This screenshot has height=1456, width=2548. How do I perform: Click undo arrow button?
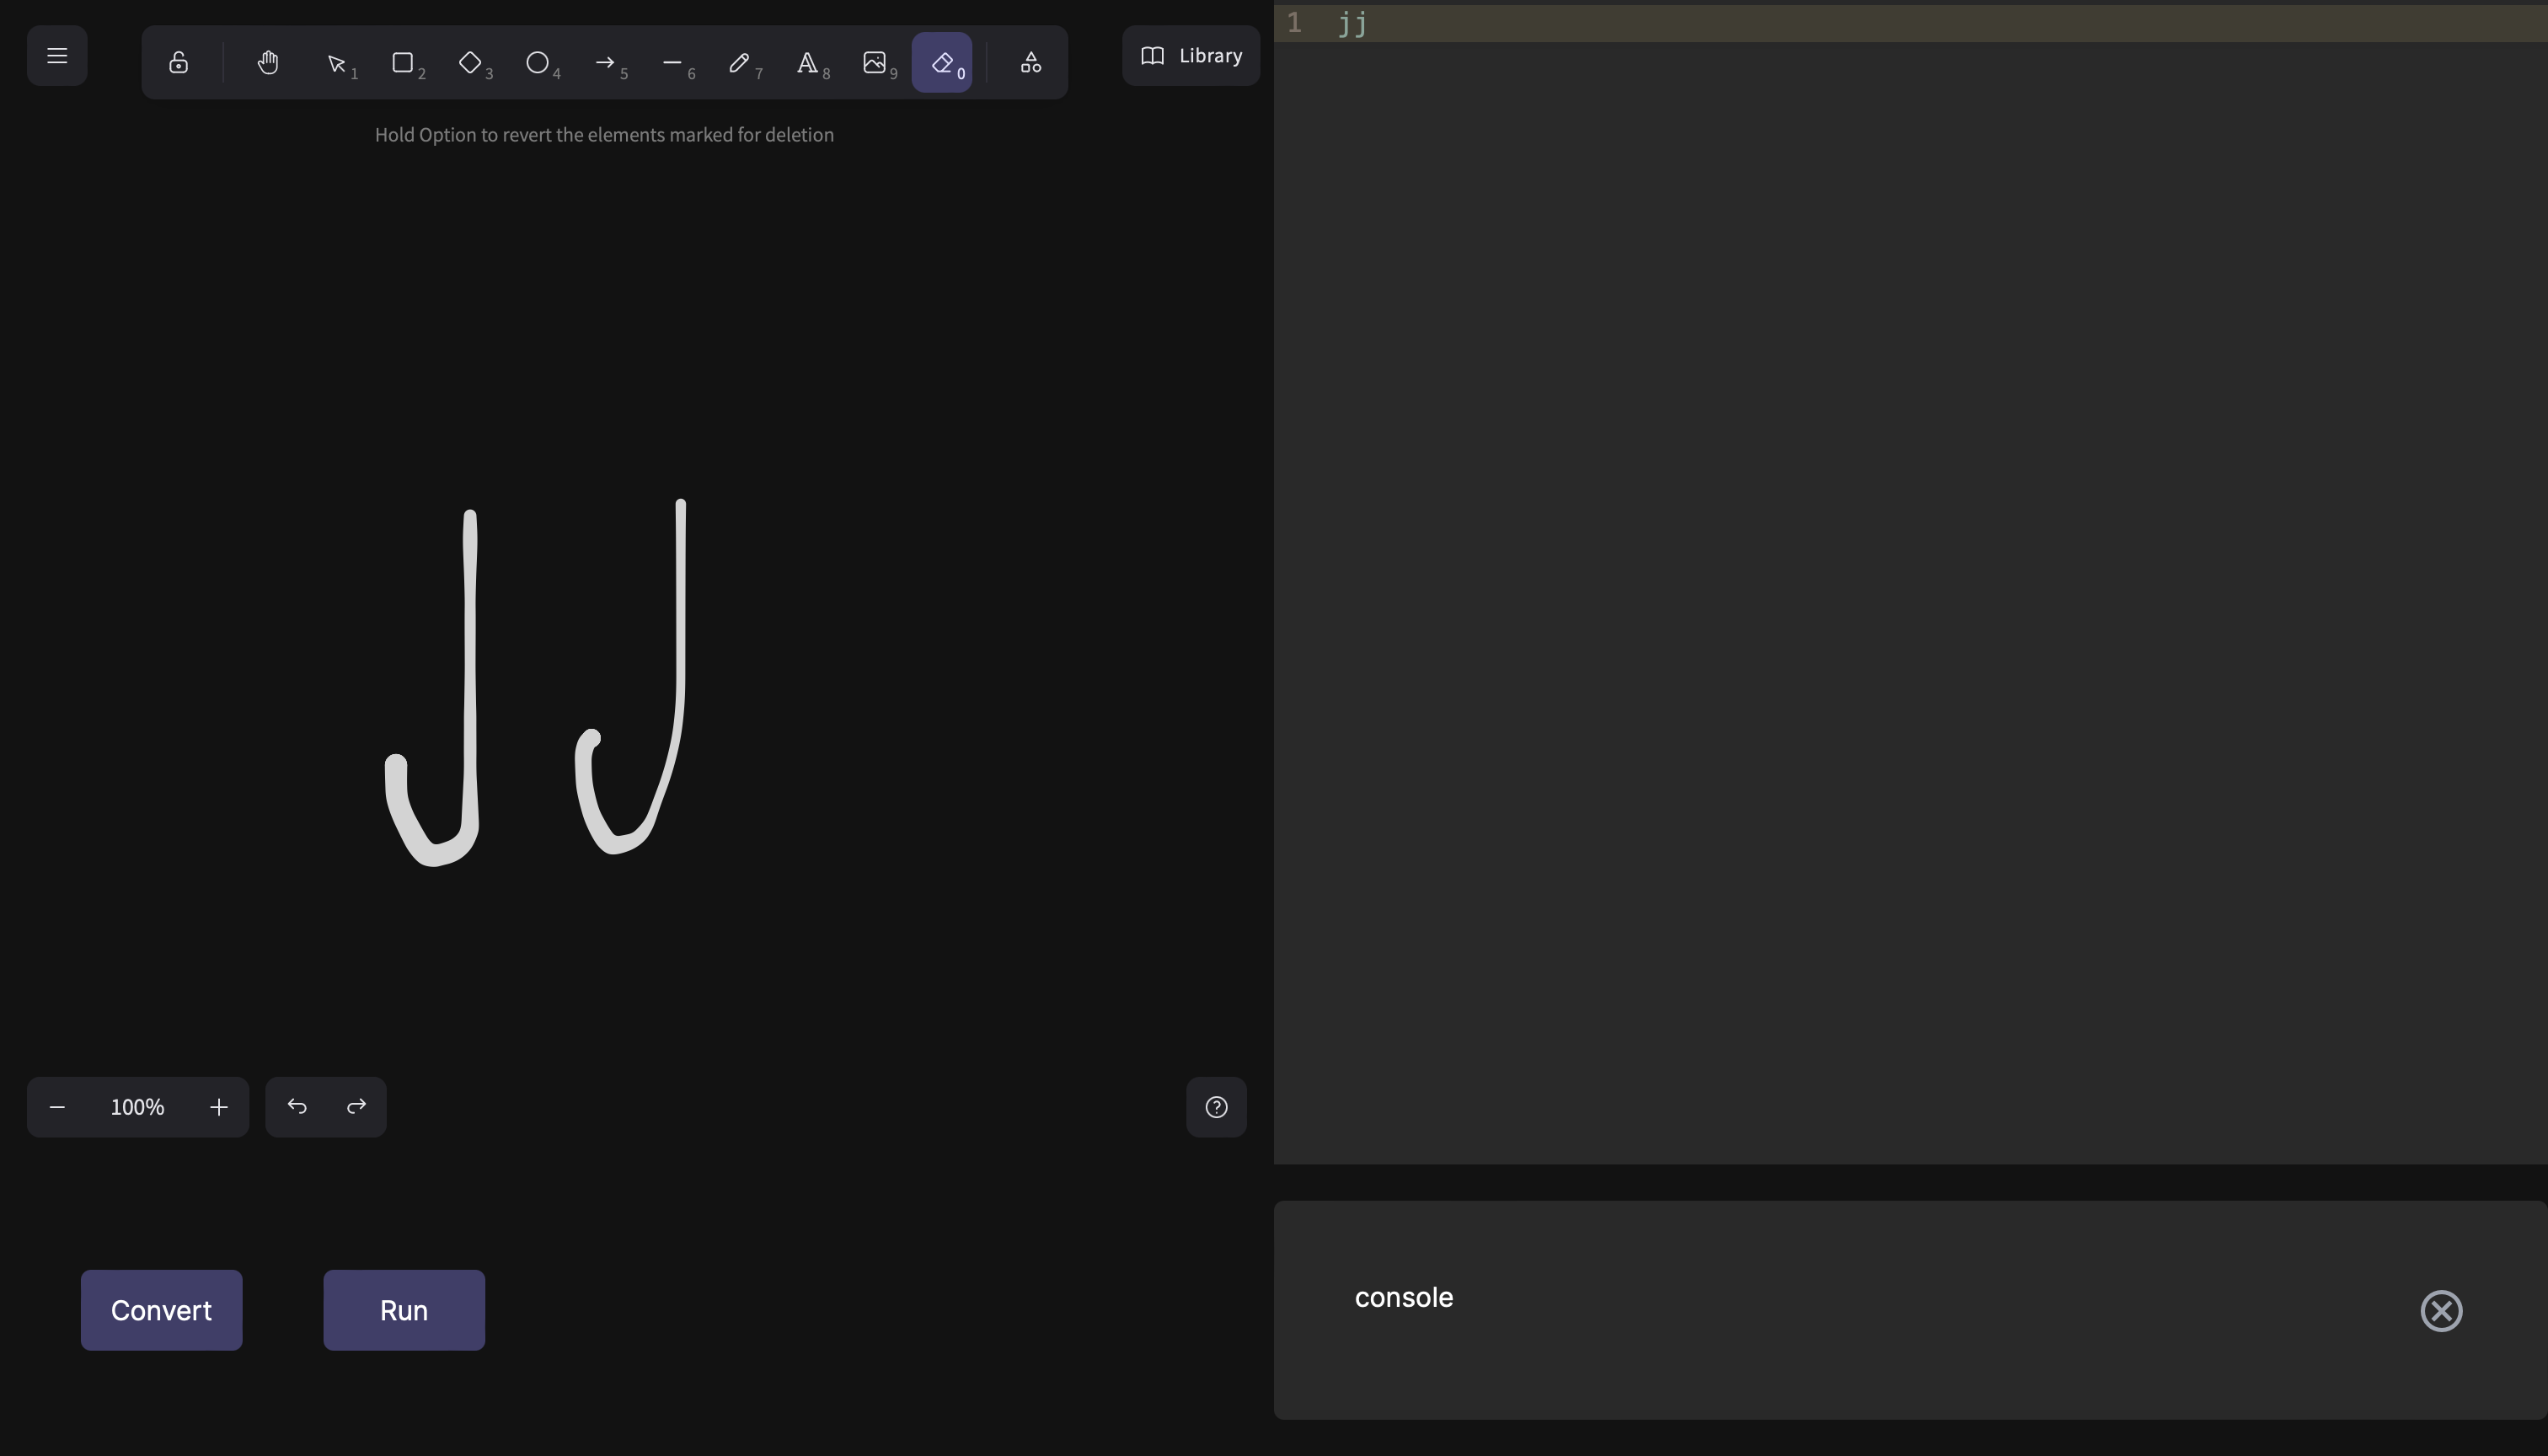[x=297, y=1107]
